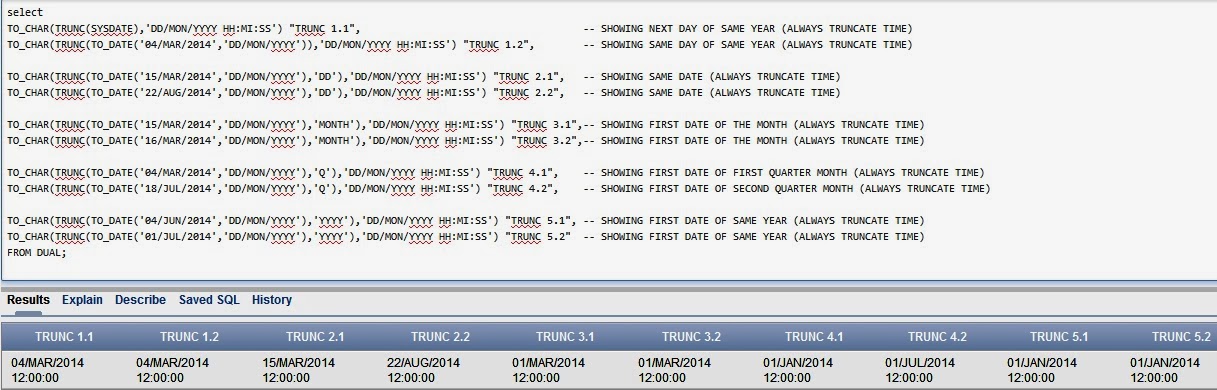Select the TRUNC 2.1 column header

click(315, 336)
